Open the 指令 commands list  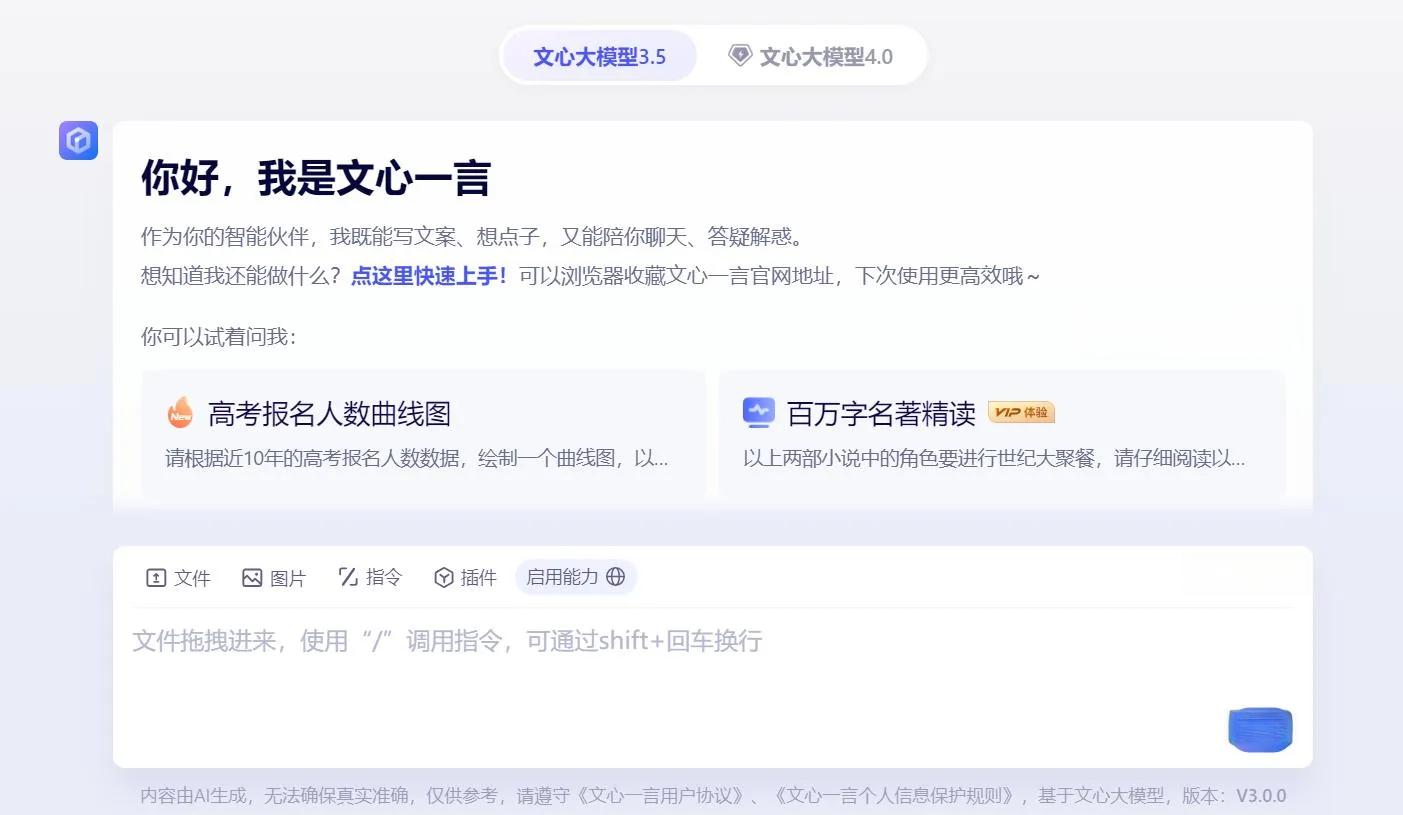[370, 577]
